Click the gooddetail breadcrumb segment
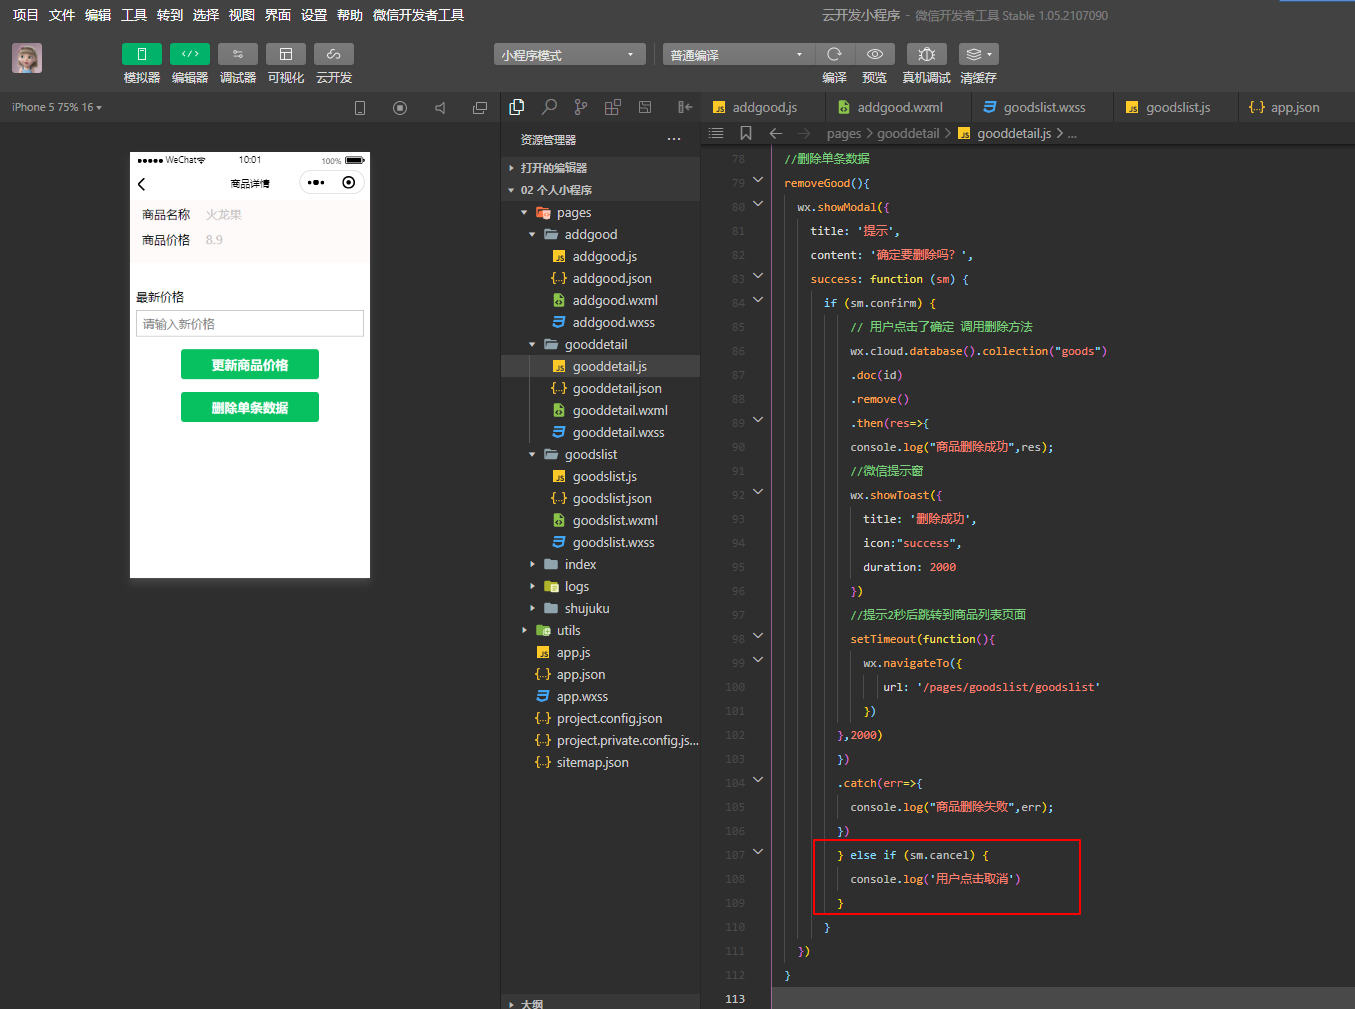The width and height of the screenshot is (1355, 1009). (908, 133)
